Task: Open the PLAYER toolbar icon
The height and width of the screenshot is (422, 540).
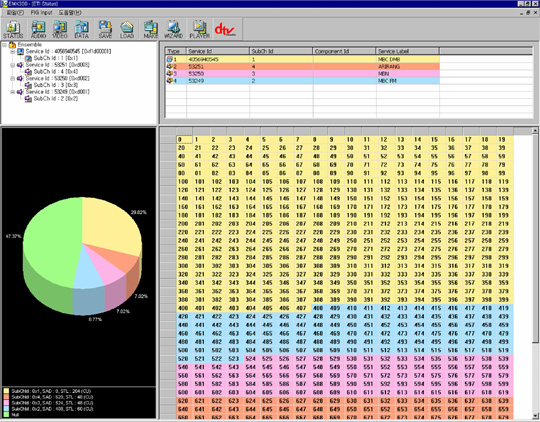Action: [199, 29]
